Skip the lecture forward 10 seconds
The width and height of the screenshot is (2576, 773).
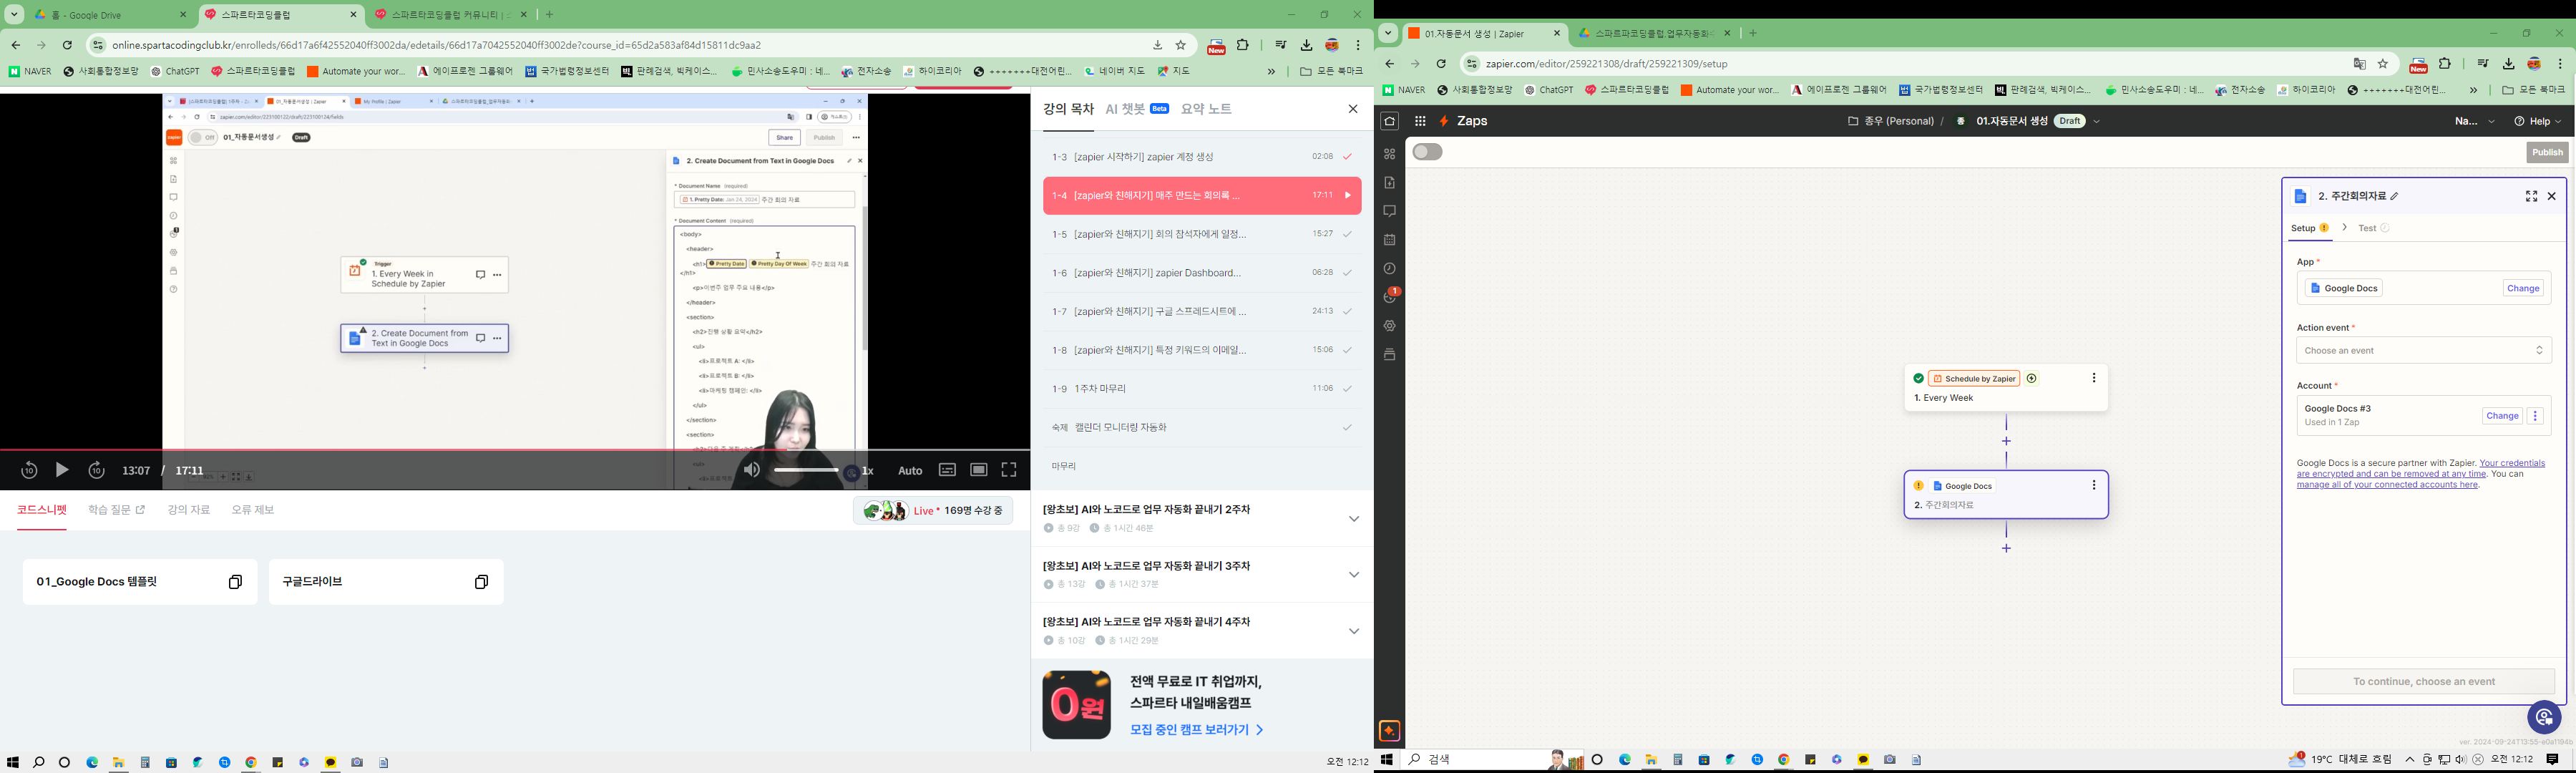(96, 470)
